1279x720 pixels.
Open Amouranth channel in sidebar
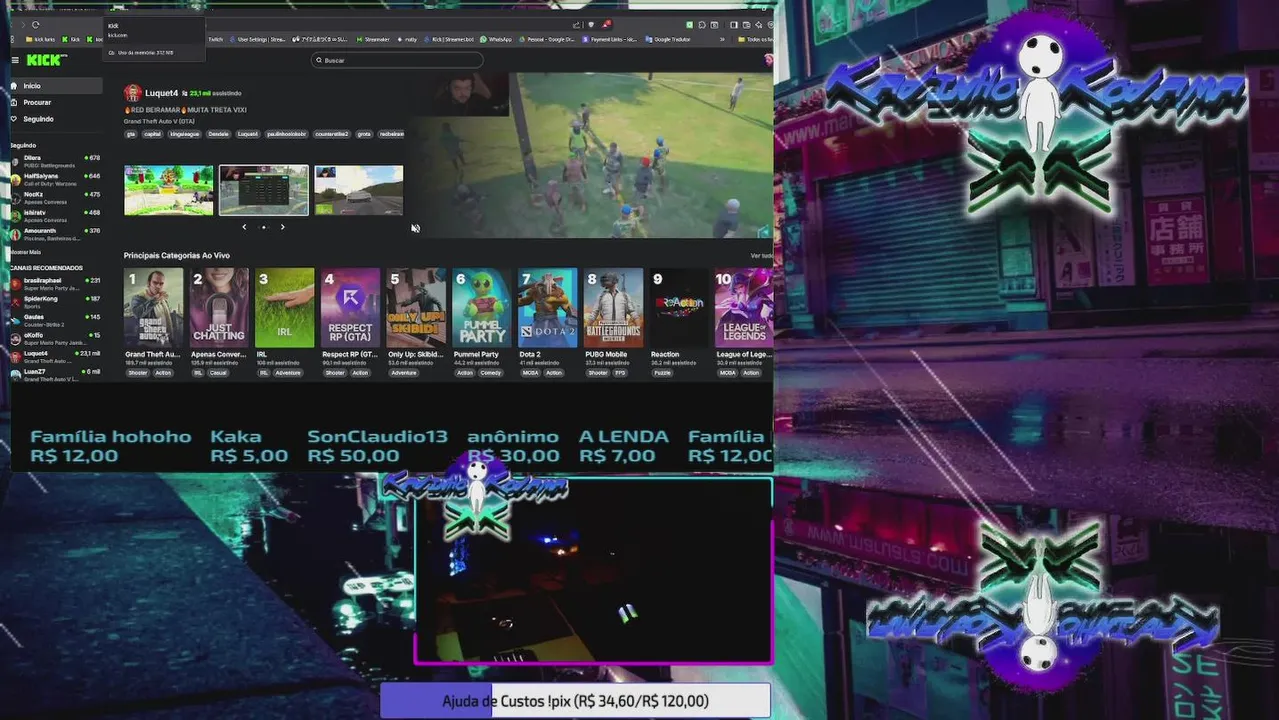(x=56, y=233)
